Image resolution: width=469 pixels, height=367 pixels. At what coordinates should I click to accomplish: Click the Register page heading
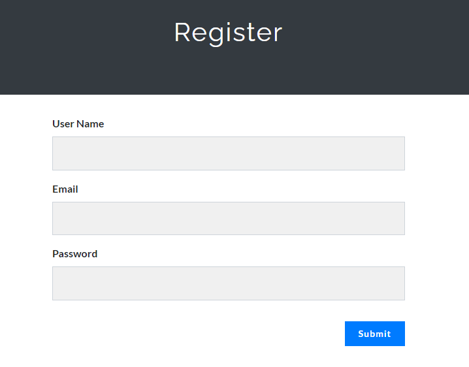coord(228,33)
